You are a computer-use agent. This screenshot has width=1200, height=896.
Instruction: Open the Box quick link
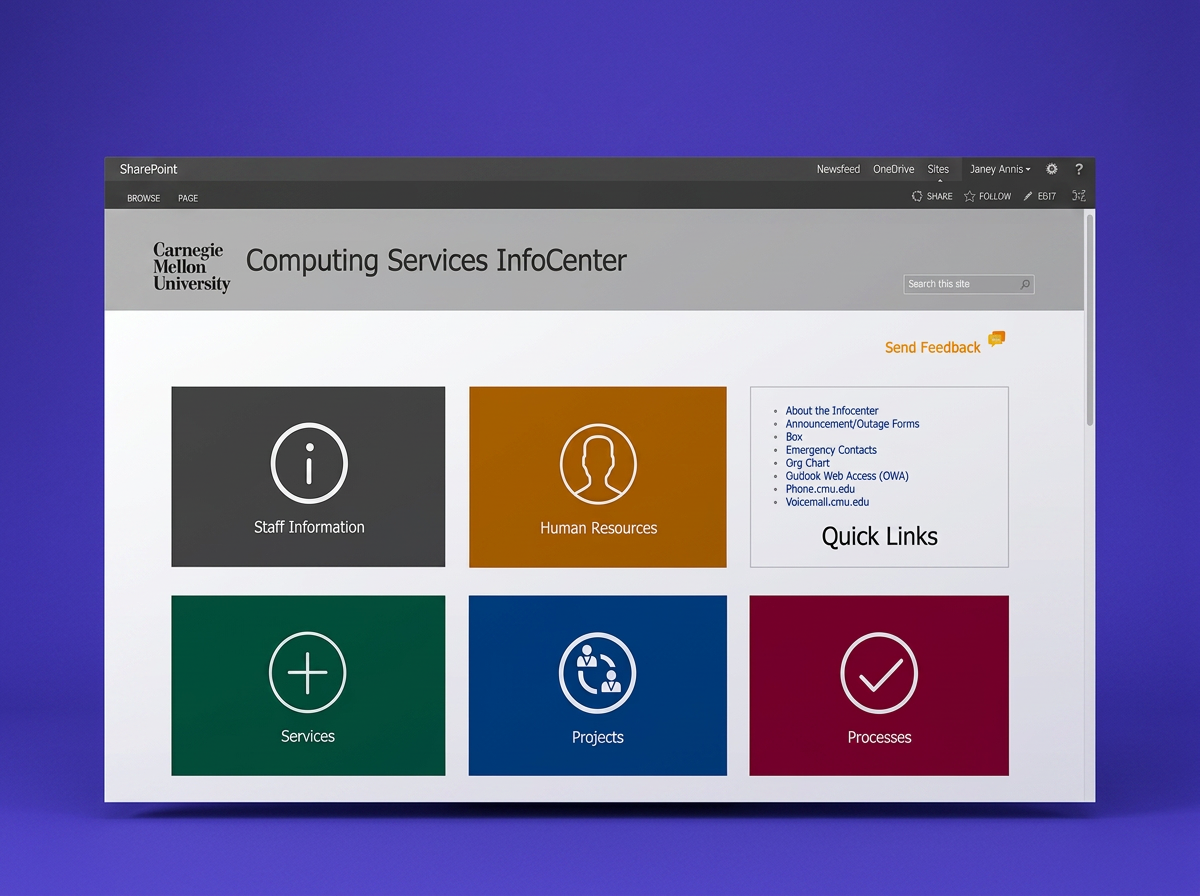click(x=794, y=437)
